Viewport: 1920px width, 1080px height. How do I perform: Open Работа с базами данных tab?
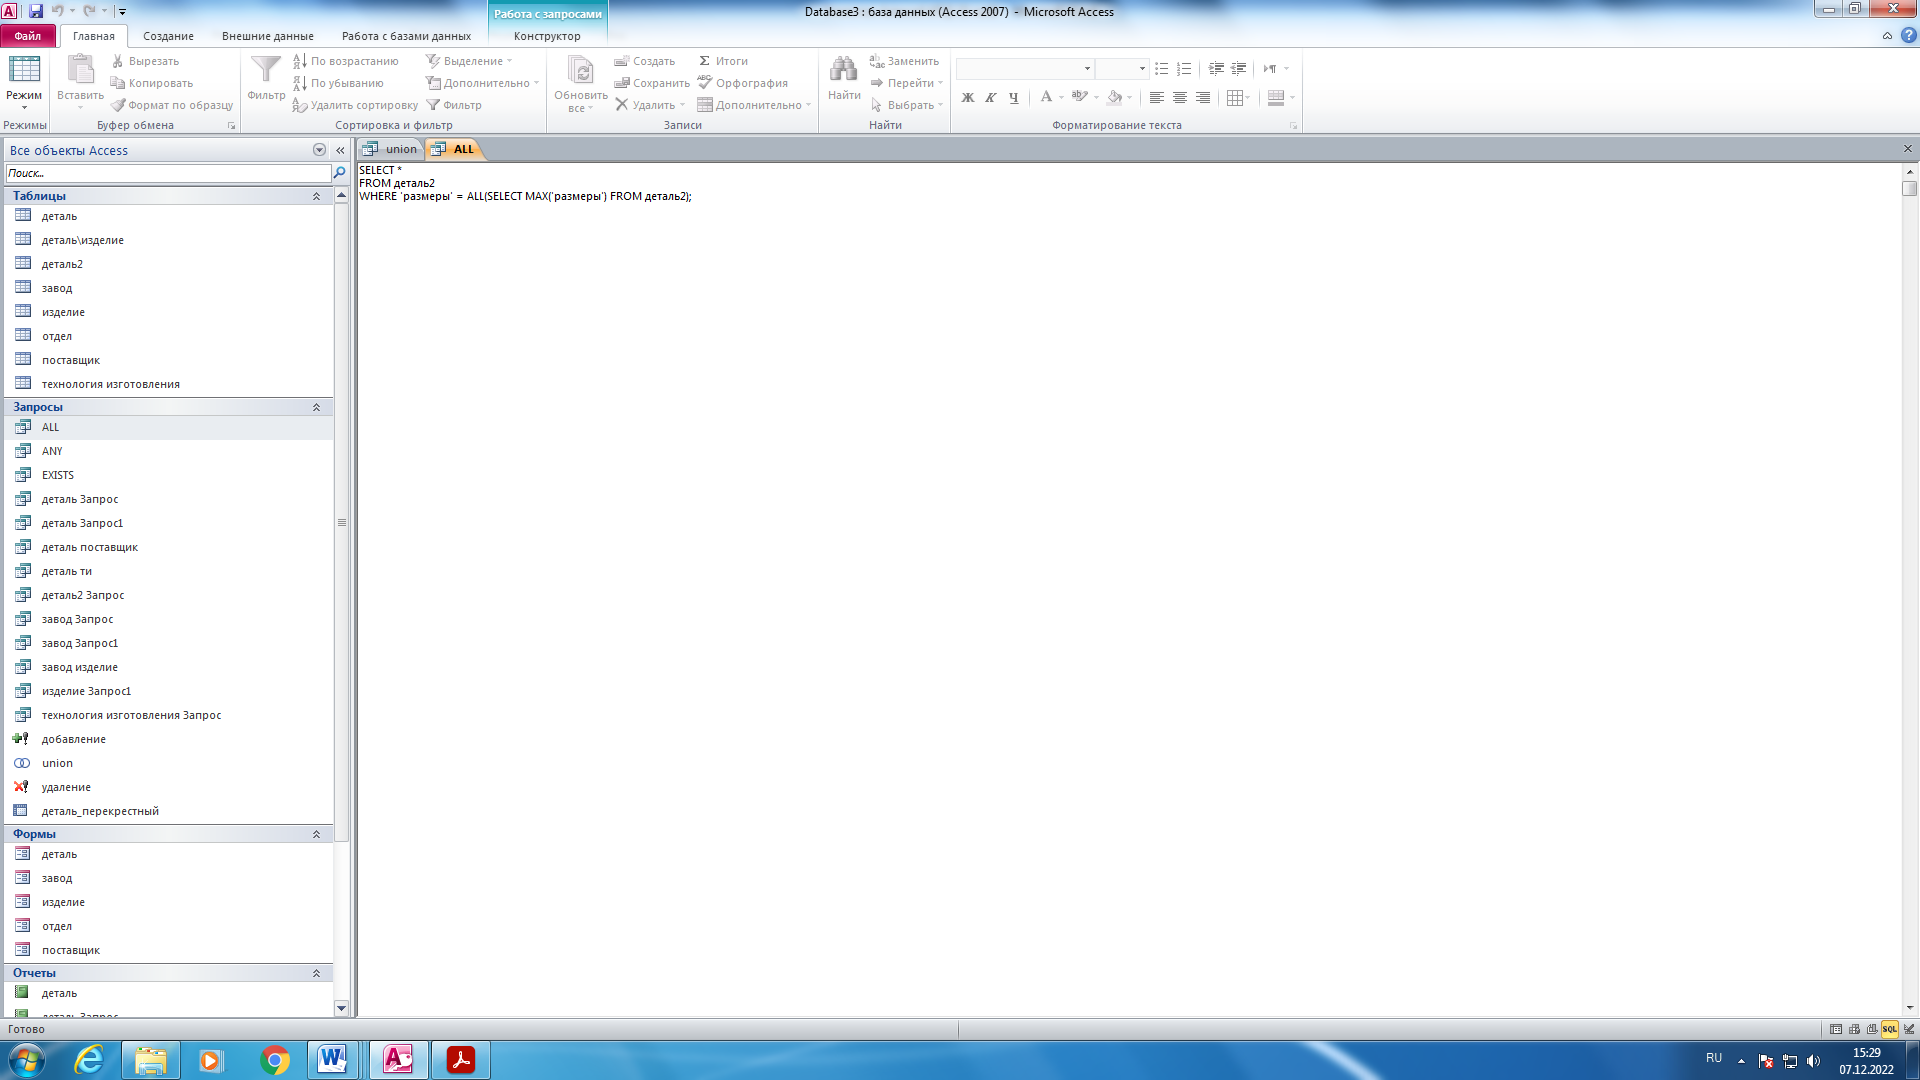click(406, 36)
